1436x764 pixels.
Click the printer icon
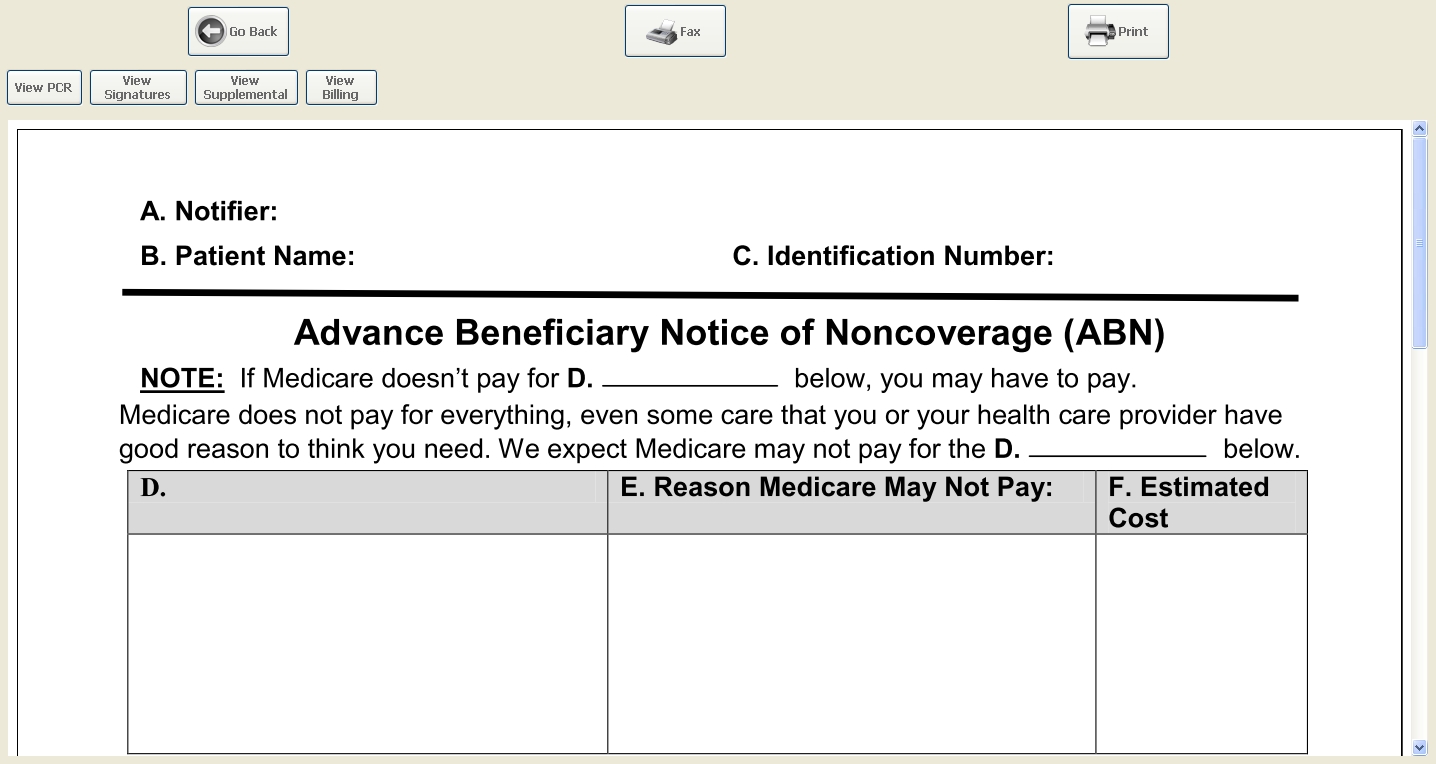click(1100, 31)
